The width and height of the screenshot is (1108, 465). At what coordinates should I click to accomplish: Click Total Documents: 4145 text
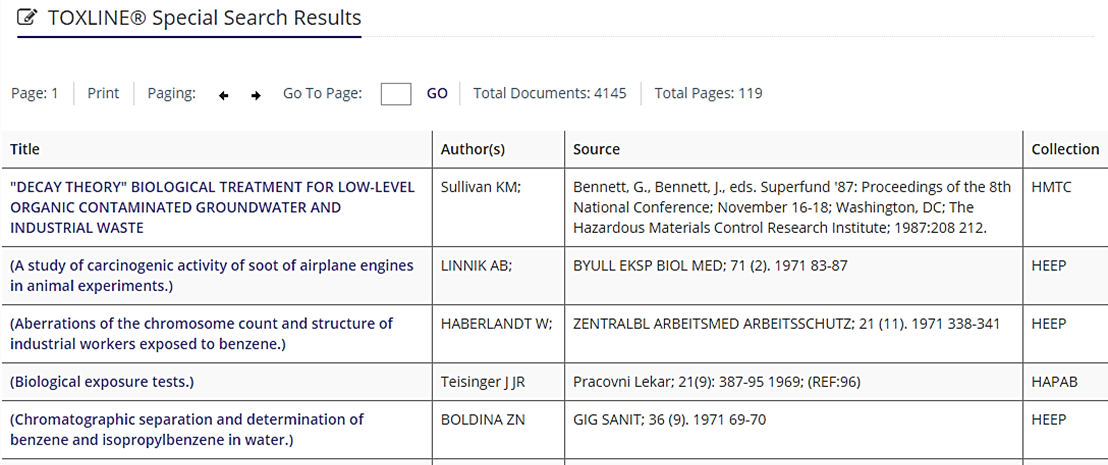point(550,93)
